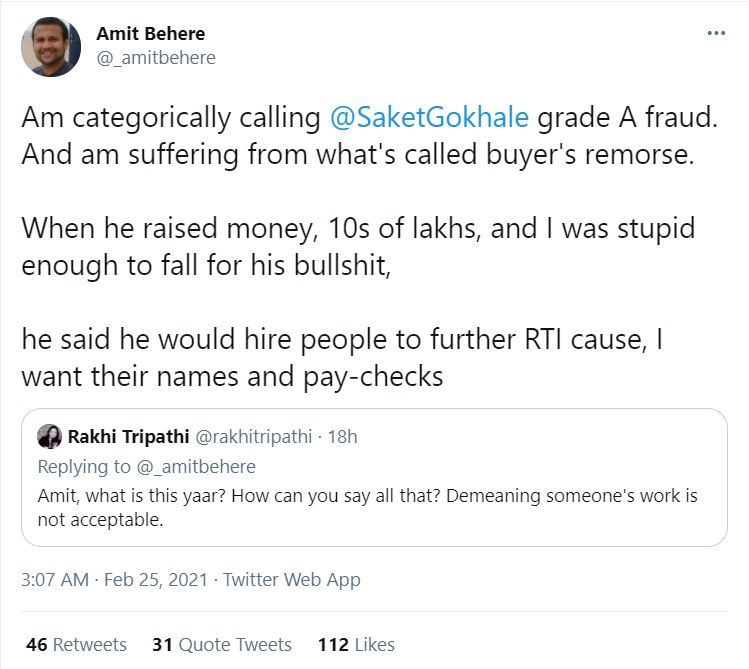
Task: Click the tweet text about raising 10s of lakhs
Action: pos(360,228)
